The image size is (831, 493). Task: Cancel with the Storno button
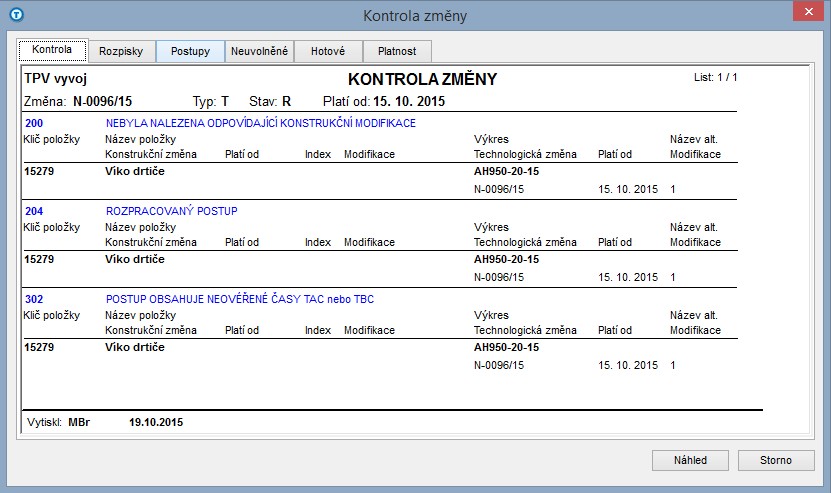point(778,460)
